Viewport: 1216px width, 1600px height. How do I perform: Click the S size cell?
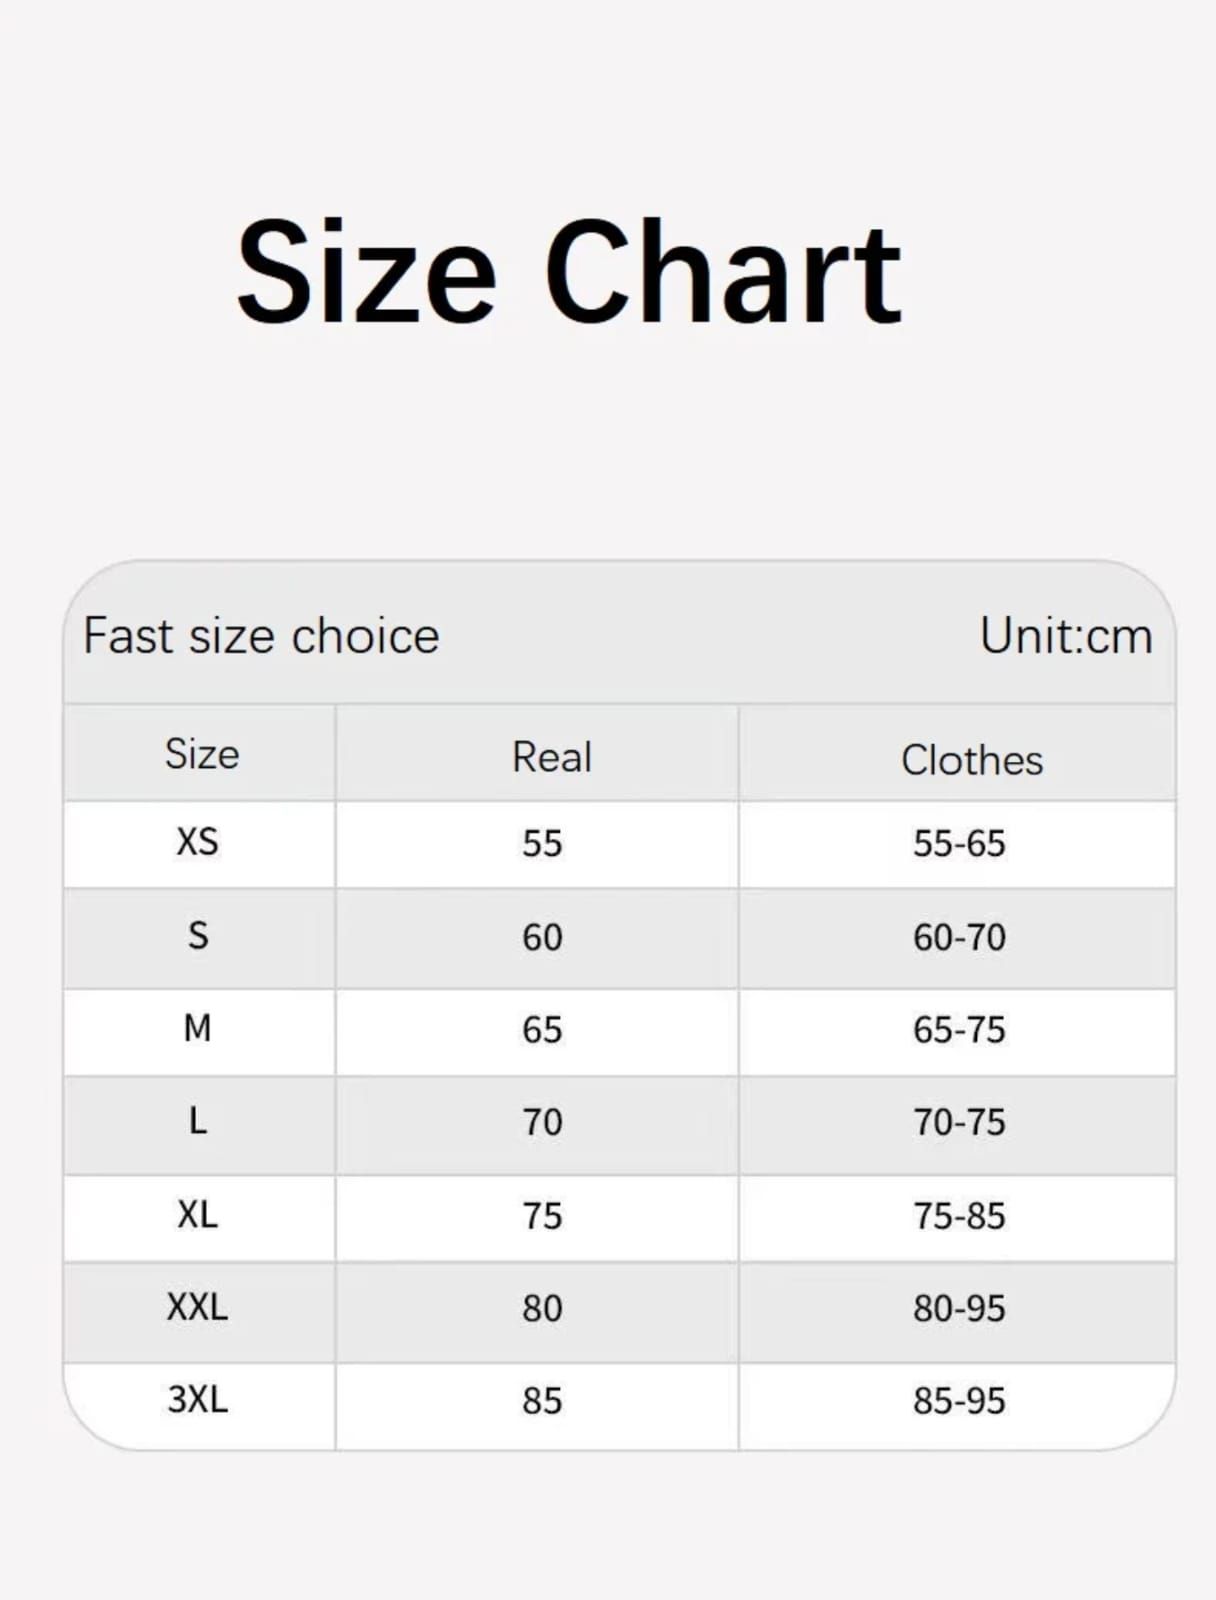click(x=198, y=936)
